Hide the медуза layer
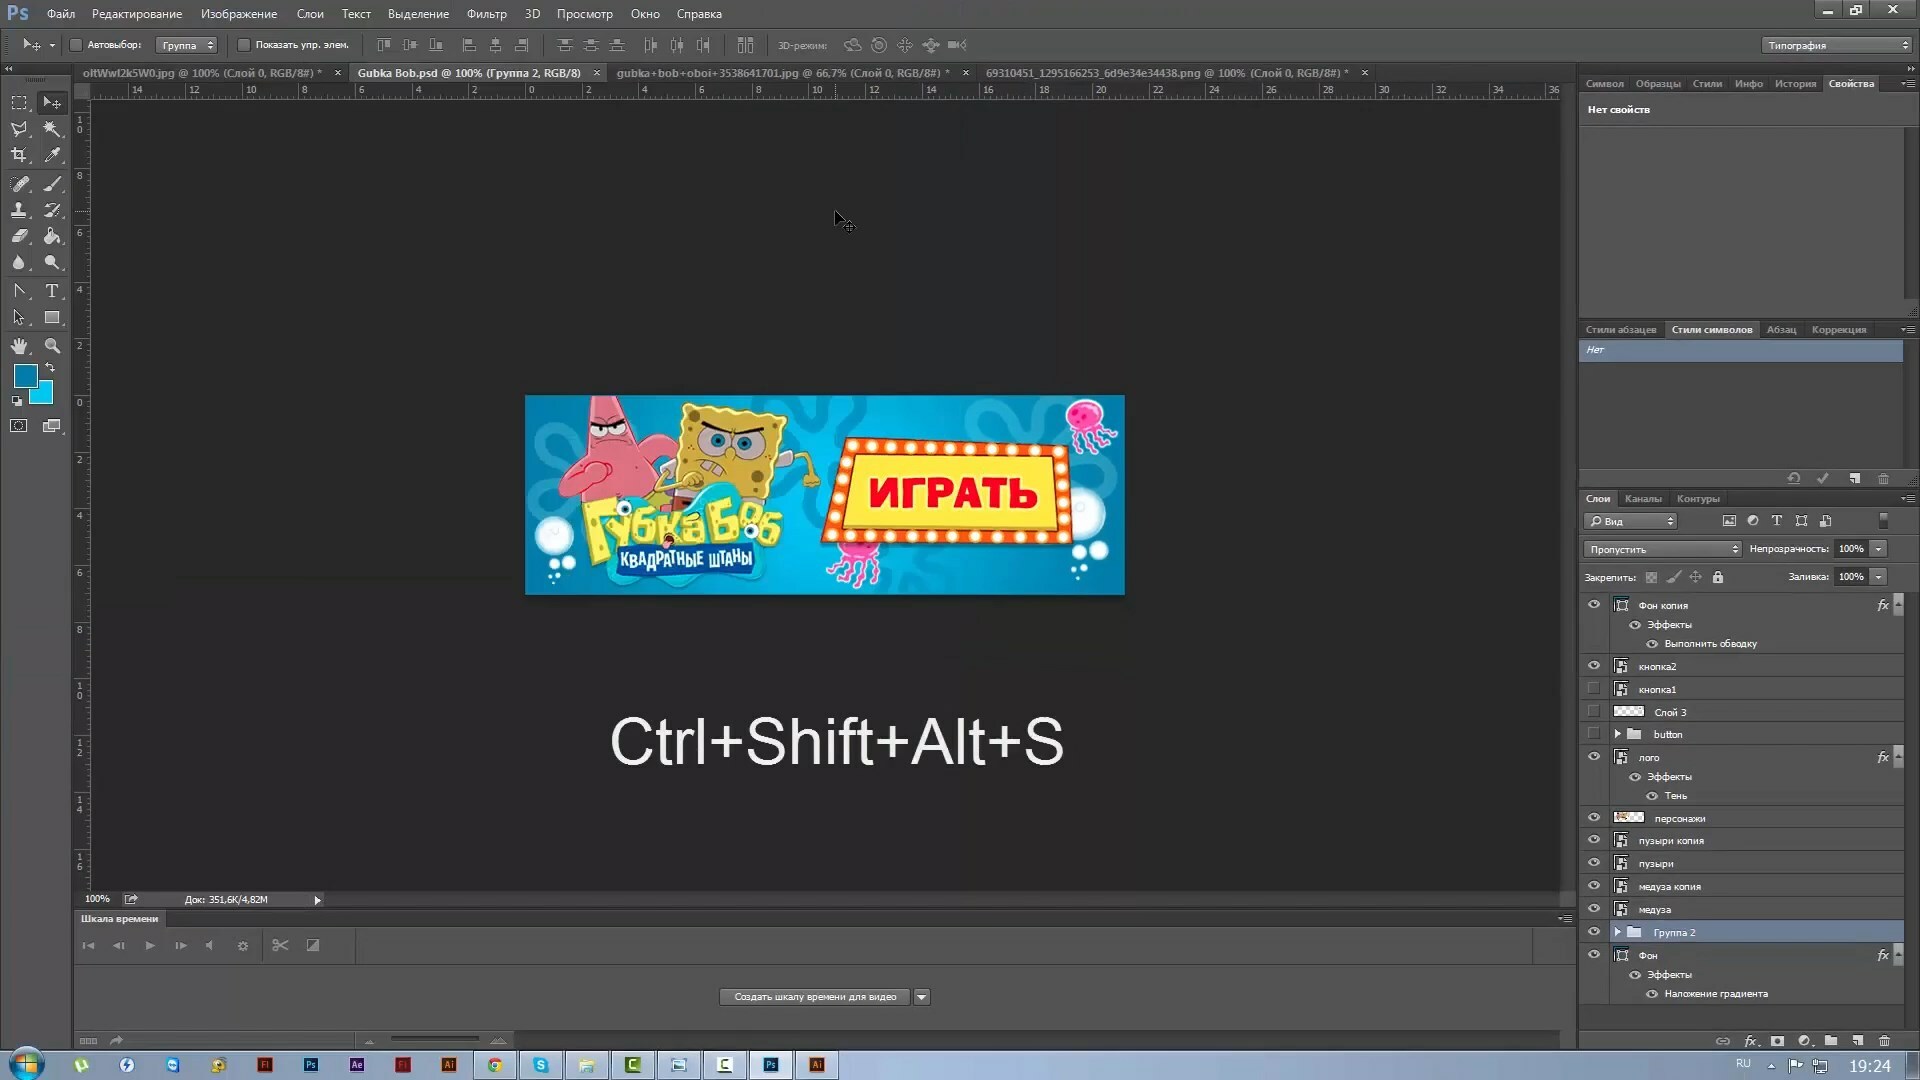 click(x=1594, y=909)
